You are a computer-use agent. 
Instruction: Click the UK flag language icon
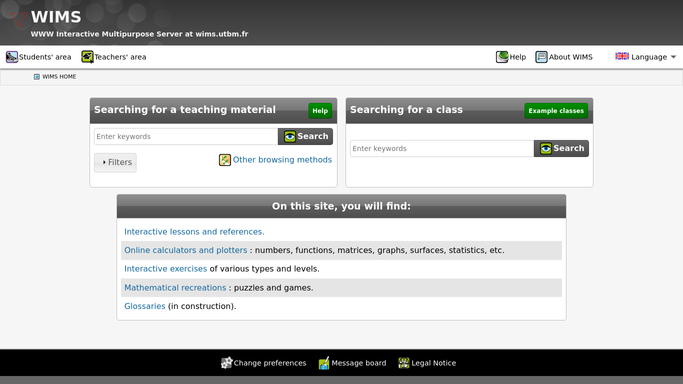point(622,56)
